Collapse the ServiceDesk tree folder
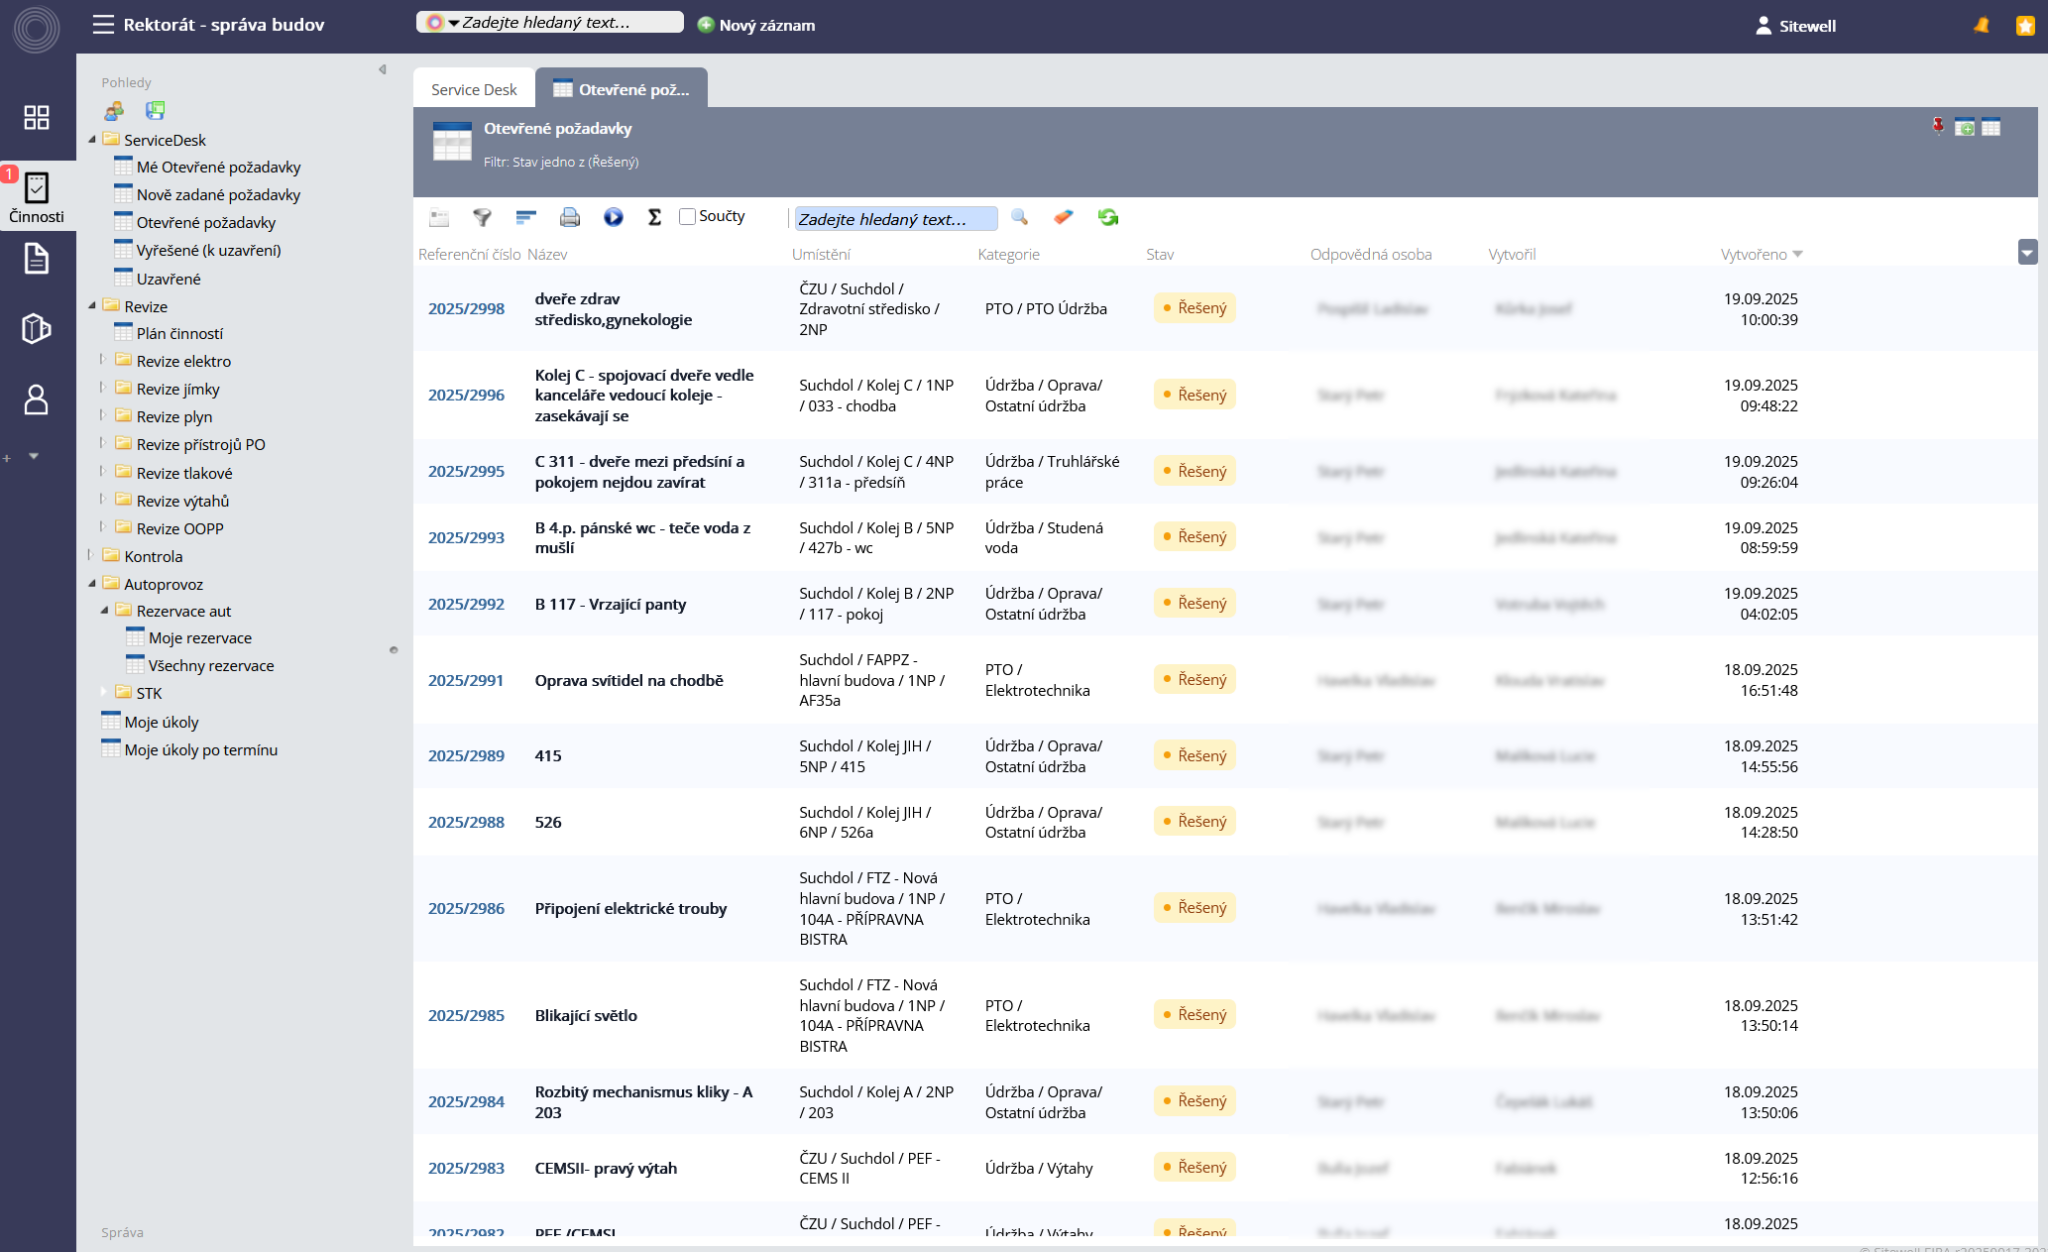Screen dimensions: 2048x1252 [92, 140]
